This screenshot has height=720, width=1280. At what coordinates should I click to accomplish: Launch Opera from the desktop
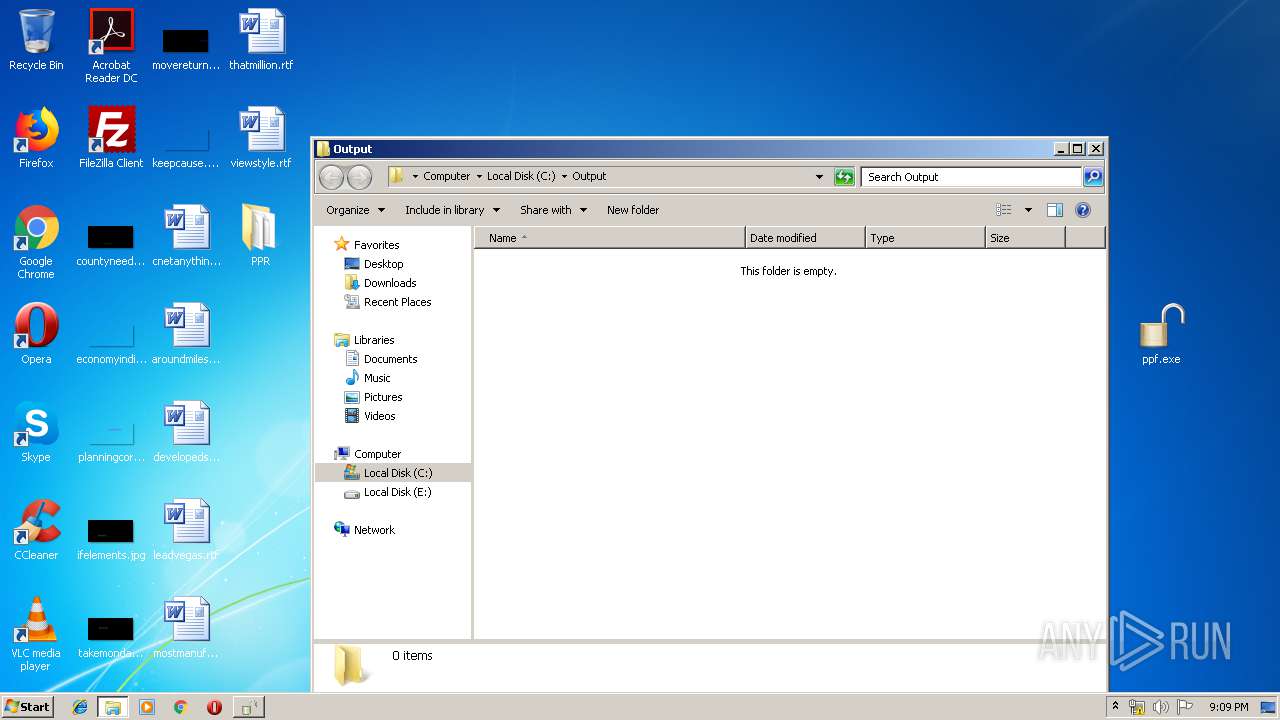pyautogui.click(x=36, y=334)
